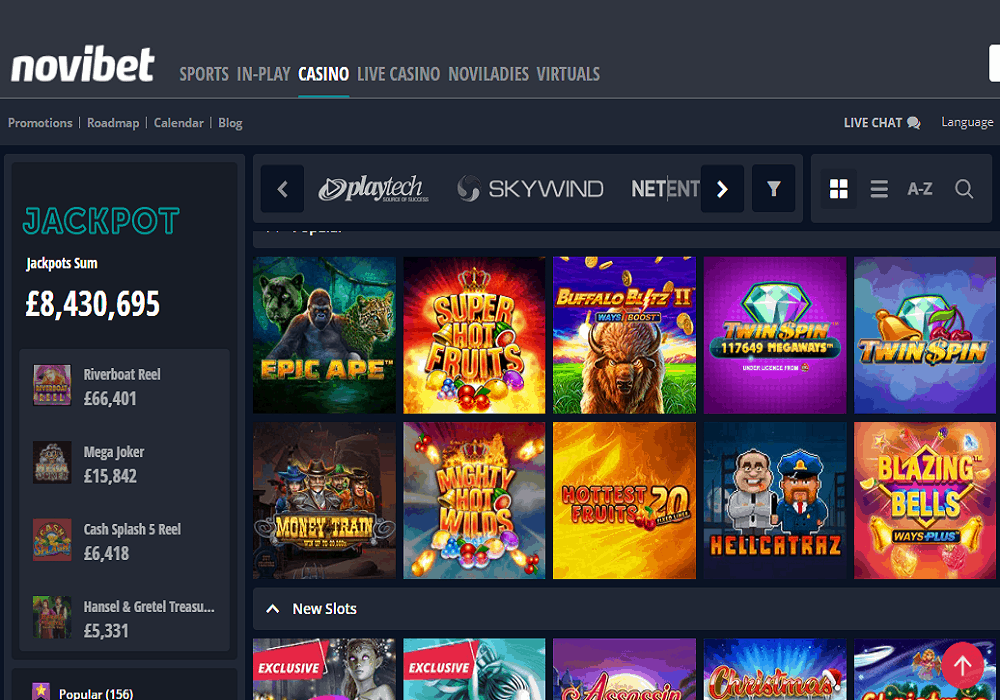Open Mighty Hot Wilds game
Viewport: 1000px width, 700px height.
[x=474, y=500]
